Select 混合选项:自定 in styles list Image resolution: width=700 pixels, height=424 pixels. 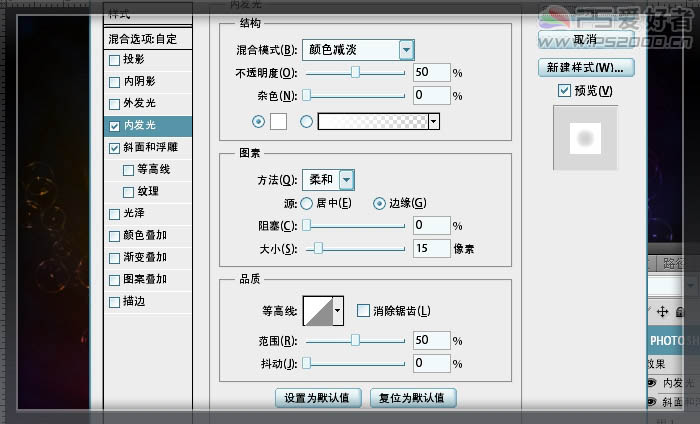pyautogui.click(x=148, y=39)
